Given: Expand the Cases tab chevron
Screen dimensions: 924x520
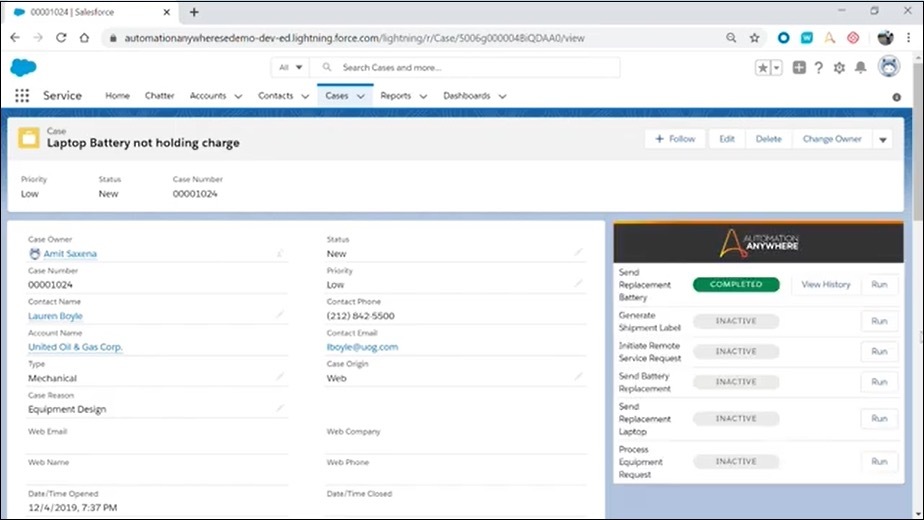Looking at the screenshot, I should pos(361,96).
